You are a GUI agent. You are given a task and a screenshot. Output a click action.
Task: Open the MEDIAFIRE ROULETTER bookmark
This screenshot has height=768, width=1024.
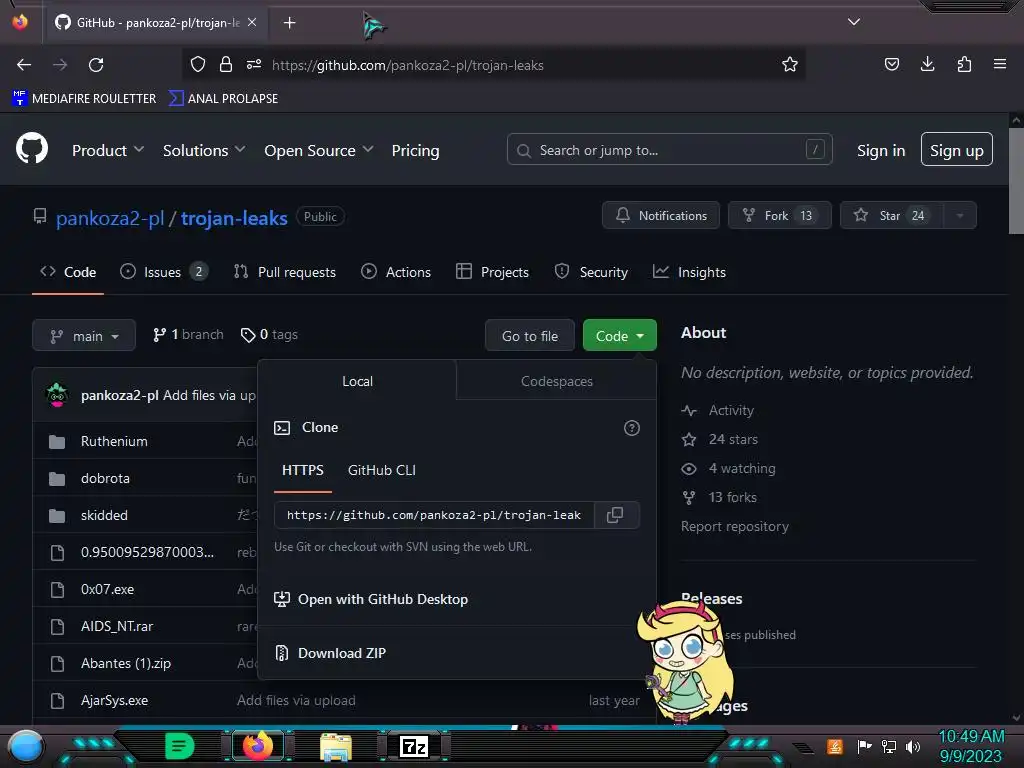pos(84,99)
